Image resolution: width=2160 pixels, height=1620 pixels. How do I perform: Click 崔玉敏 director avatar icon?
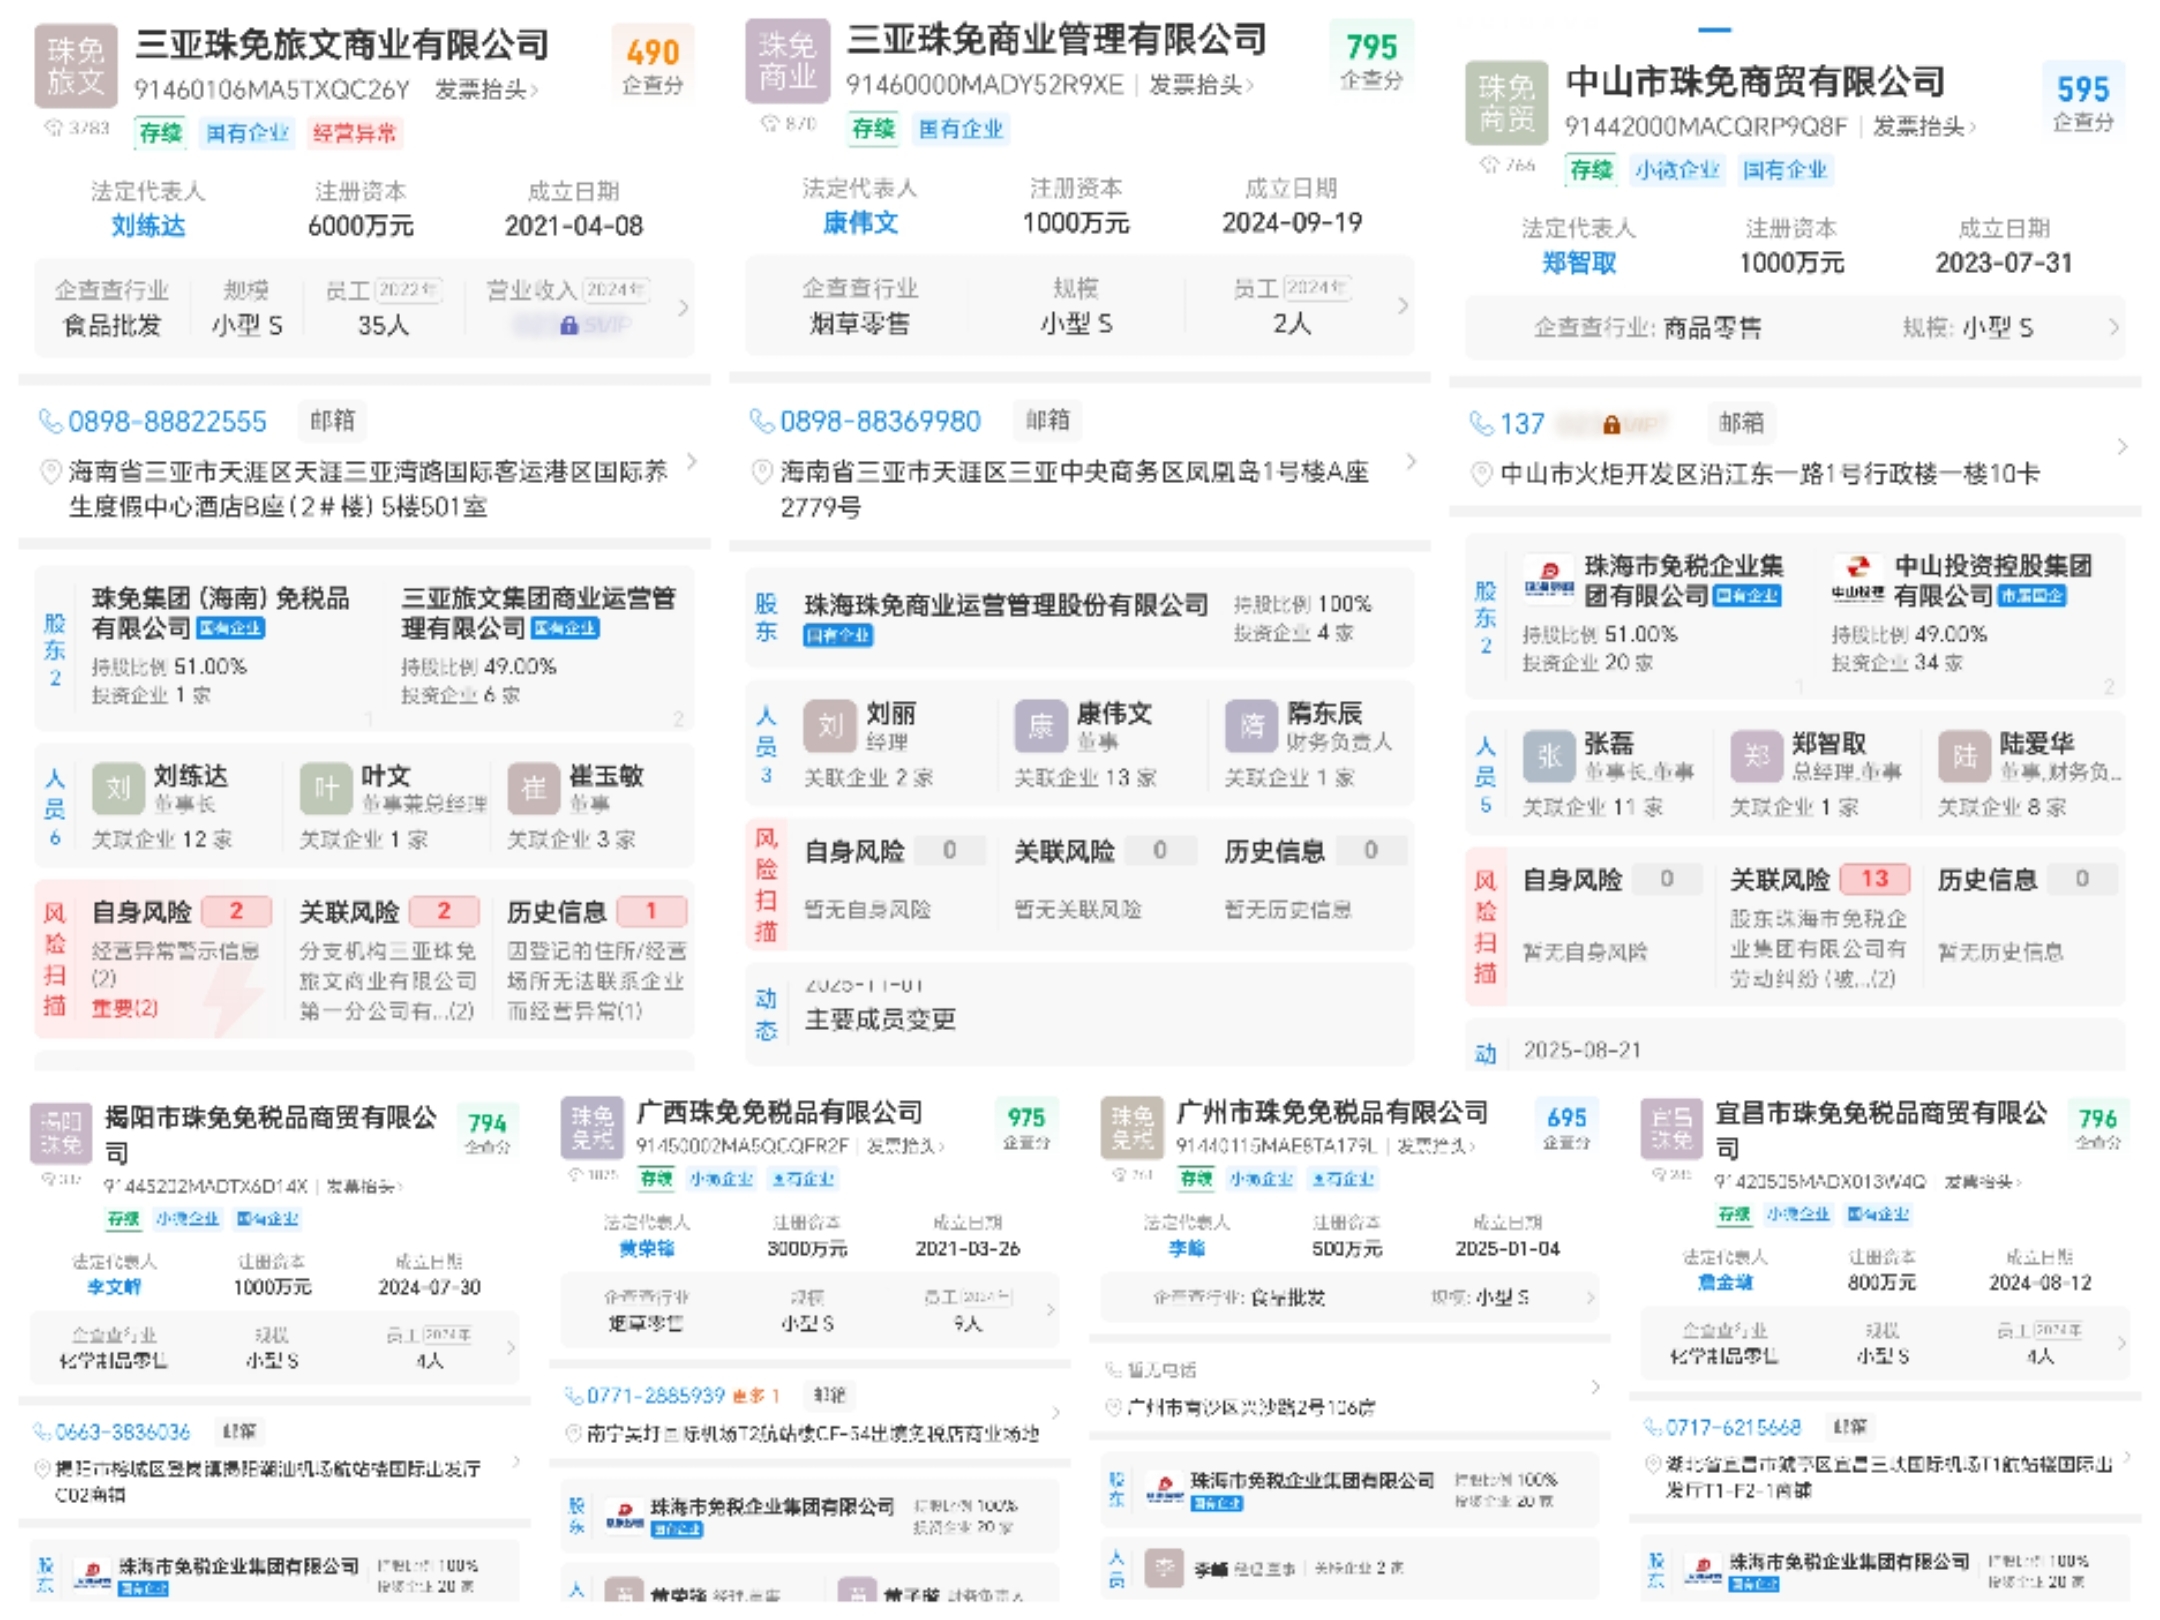pos(533,789)
